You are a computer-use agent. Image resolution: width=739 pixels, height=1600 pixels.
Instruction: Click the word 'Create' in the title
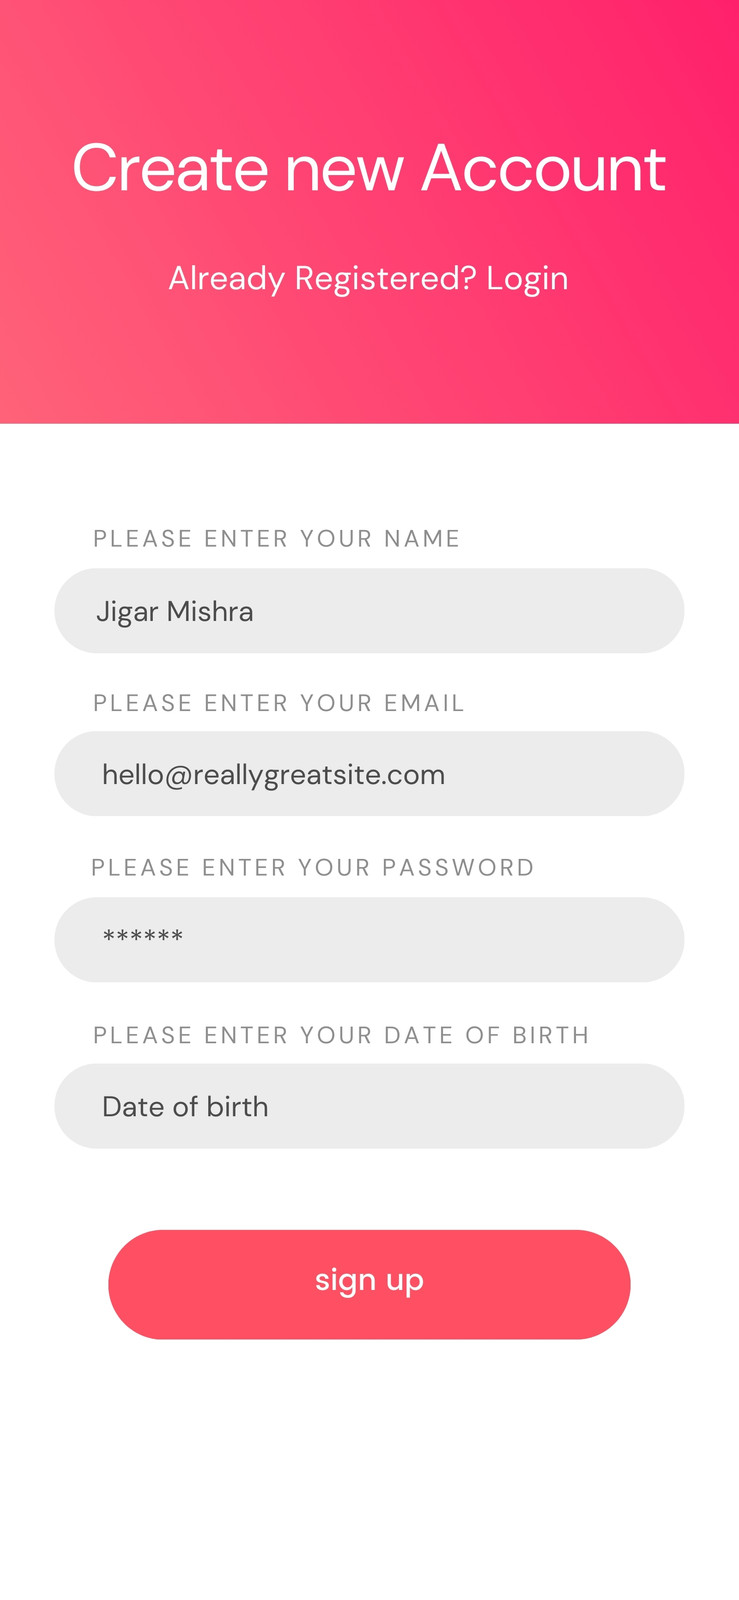(170, 168)
